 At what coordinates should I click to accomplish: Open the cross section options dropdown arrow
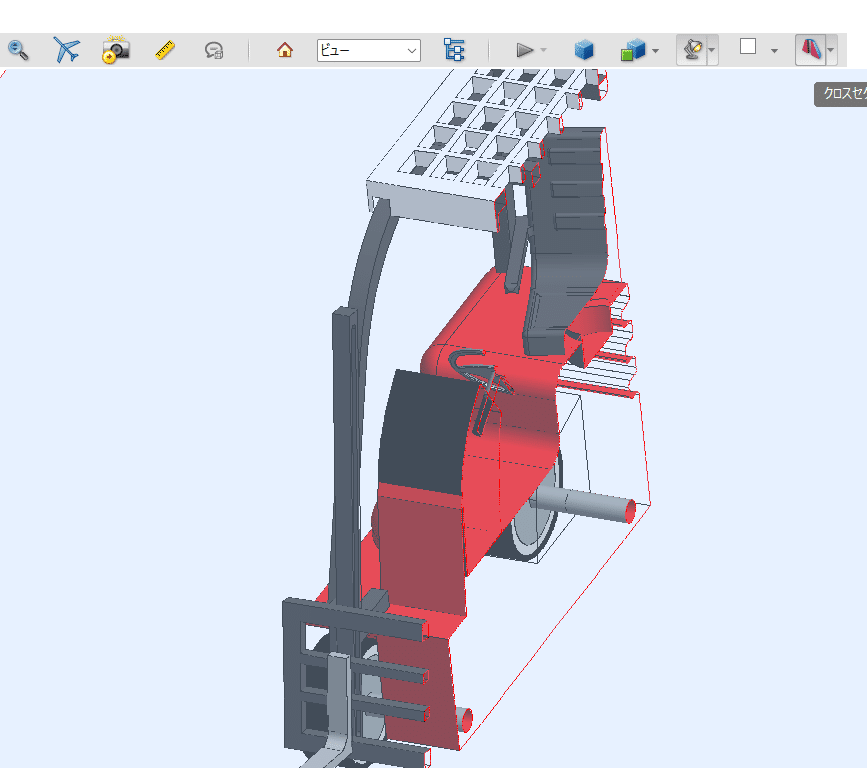pos(828,49)
